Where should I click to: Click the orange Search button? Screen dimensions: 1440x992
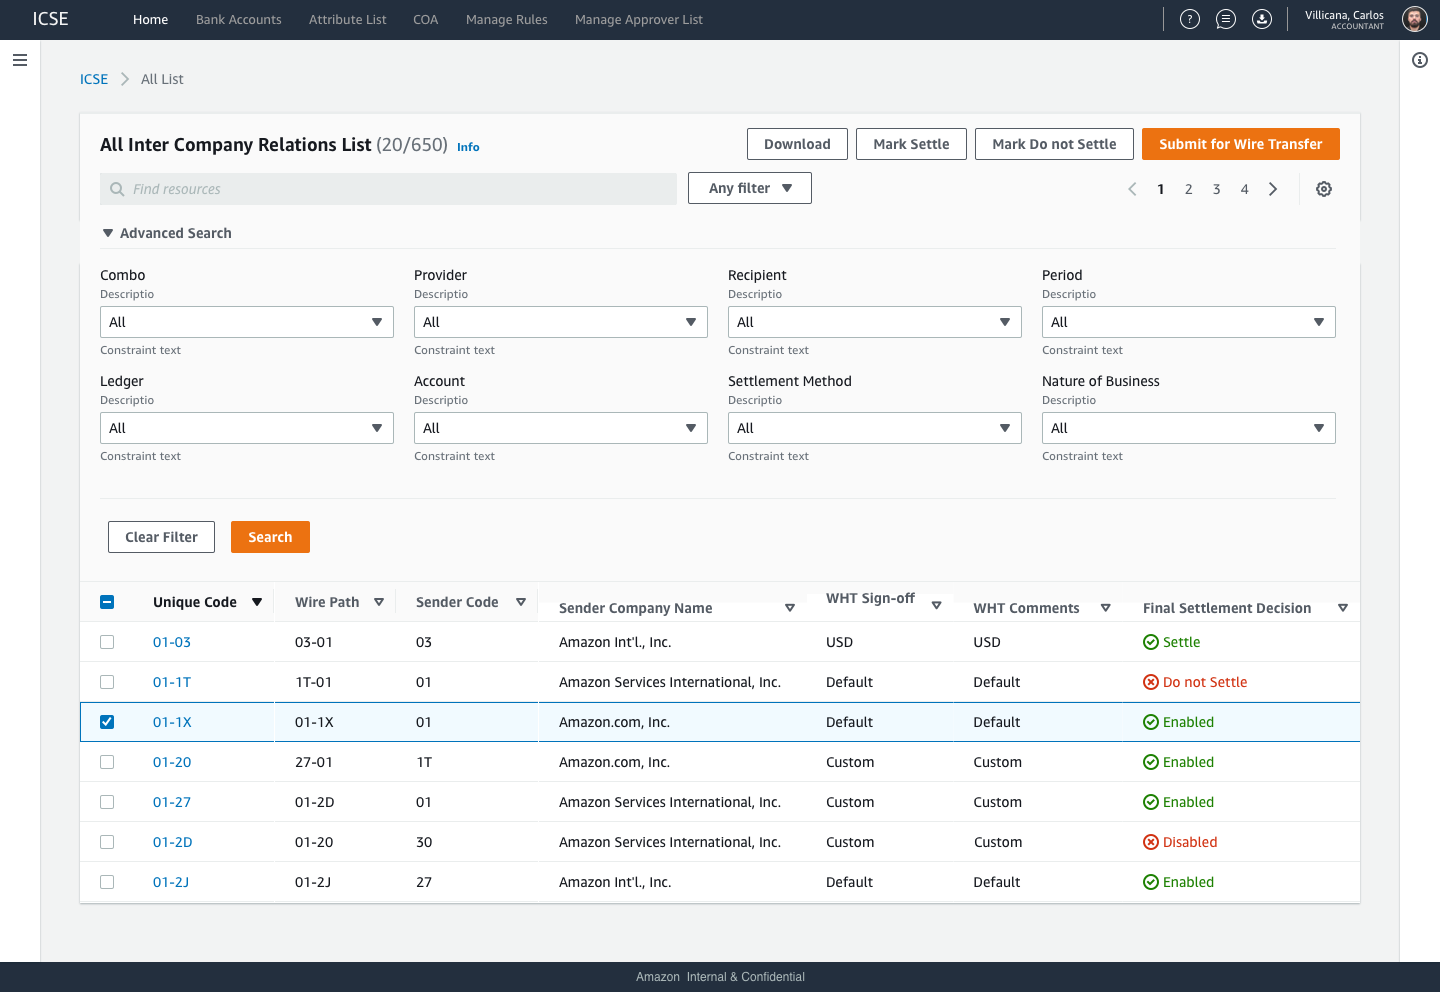tap(270, 537)
